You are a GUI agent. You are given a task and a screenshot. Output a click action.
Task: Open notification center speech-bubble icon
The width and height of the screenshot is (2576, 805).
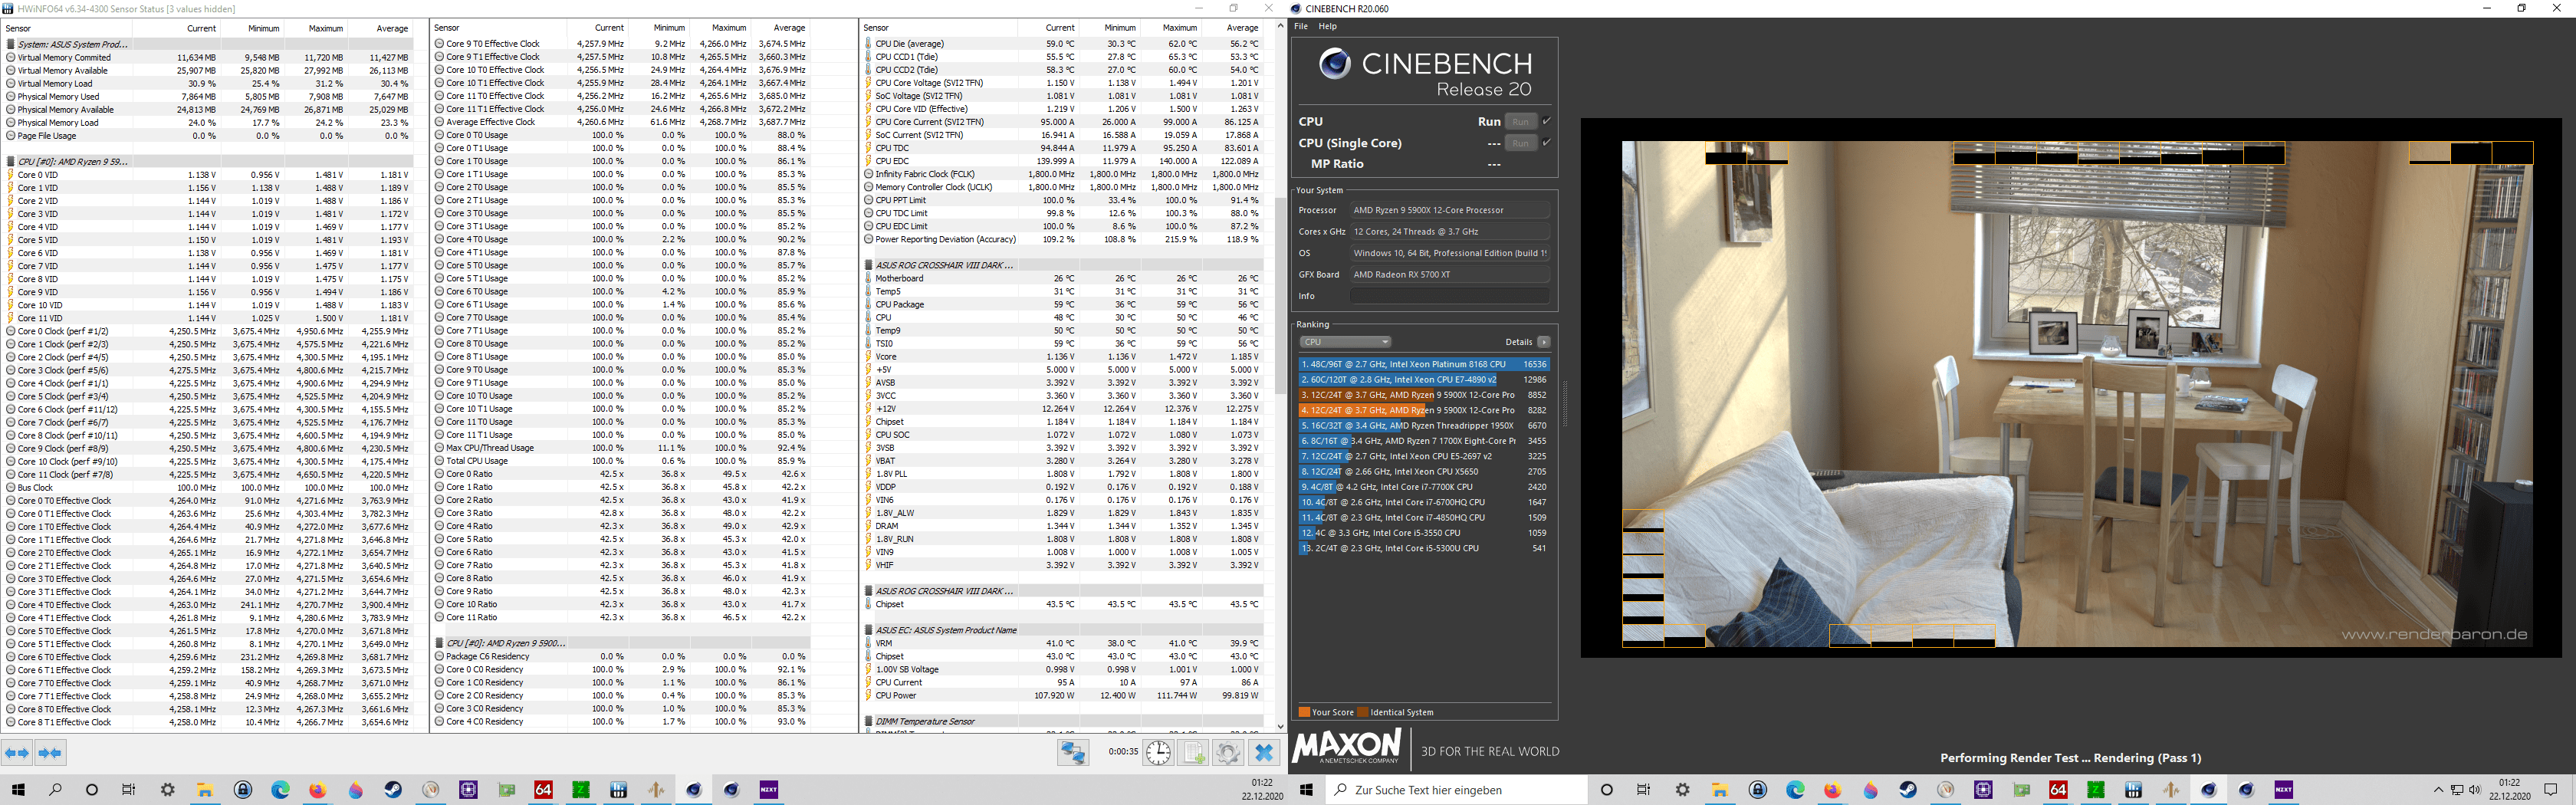click(2550, 790)
